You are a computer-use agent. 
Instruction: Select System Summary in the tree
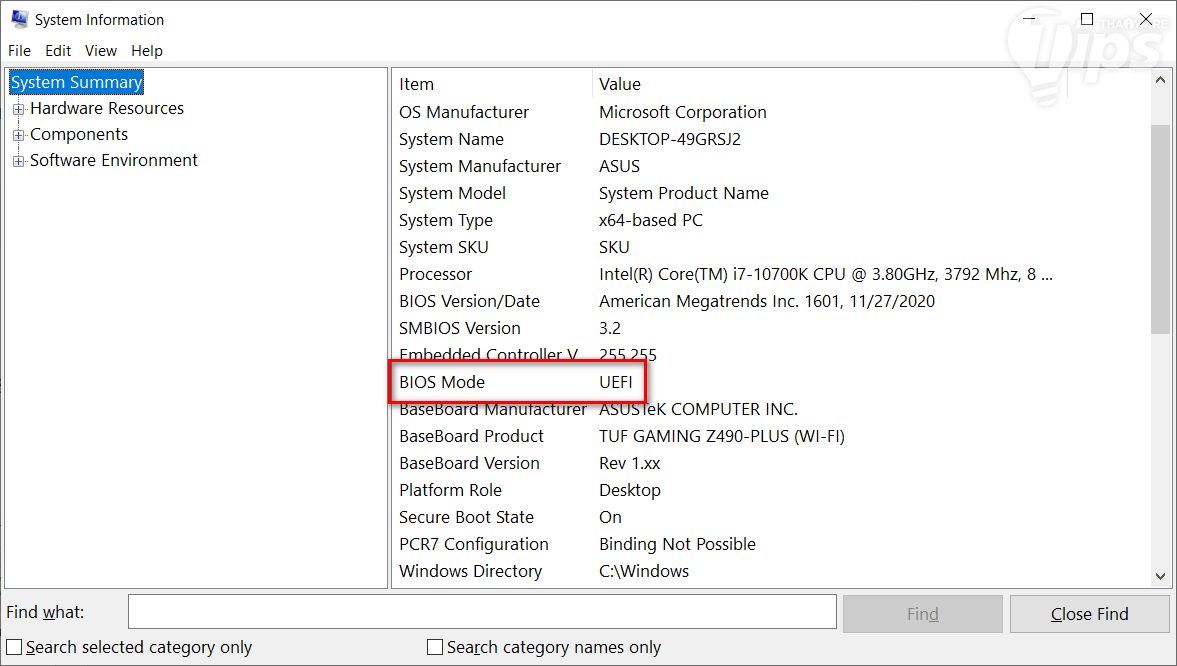click(x=77, y=82)
